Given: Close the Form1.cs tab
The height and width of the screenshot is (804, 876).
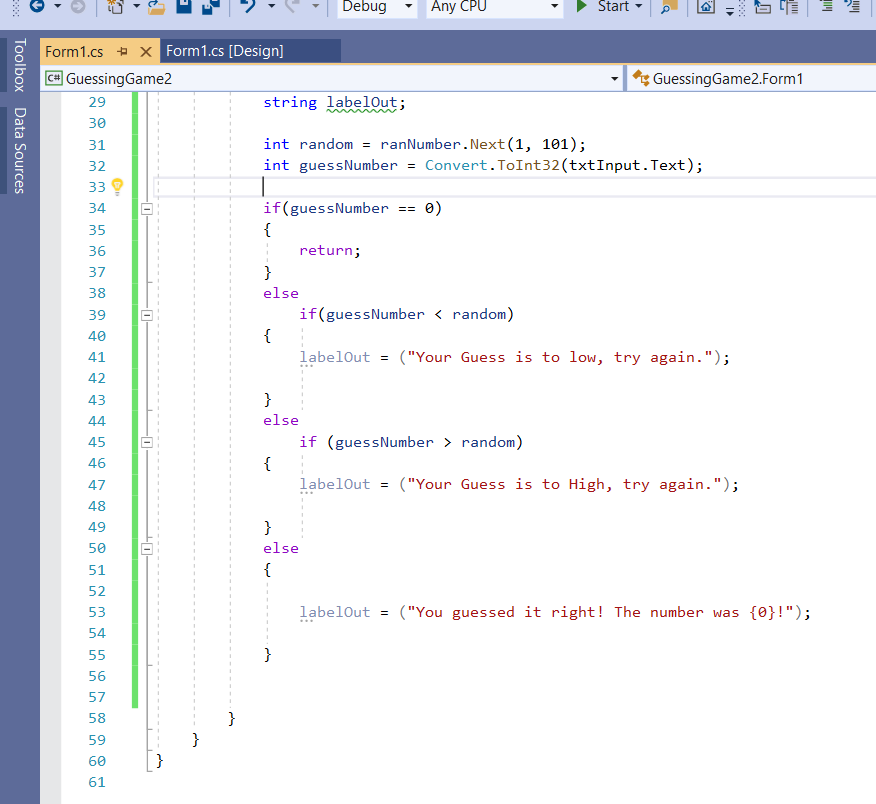Looking at the screenshot, I should [x=146, y=52].
